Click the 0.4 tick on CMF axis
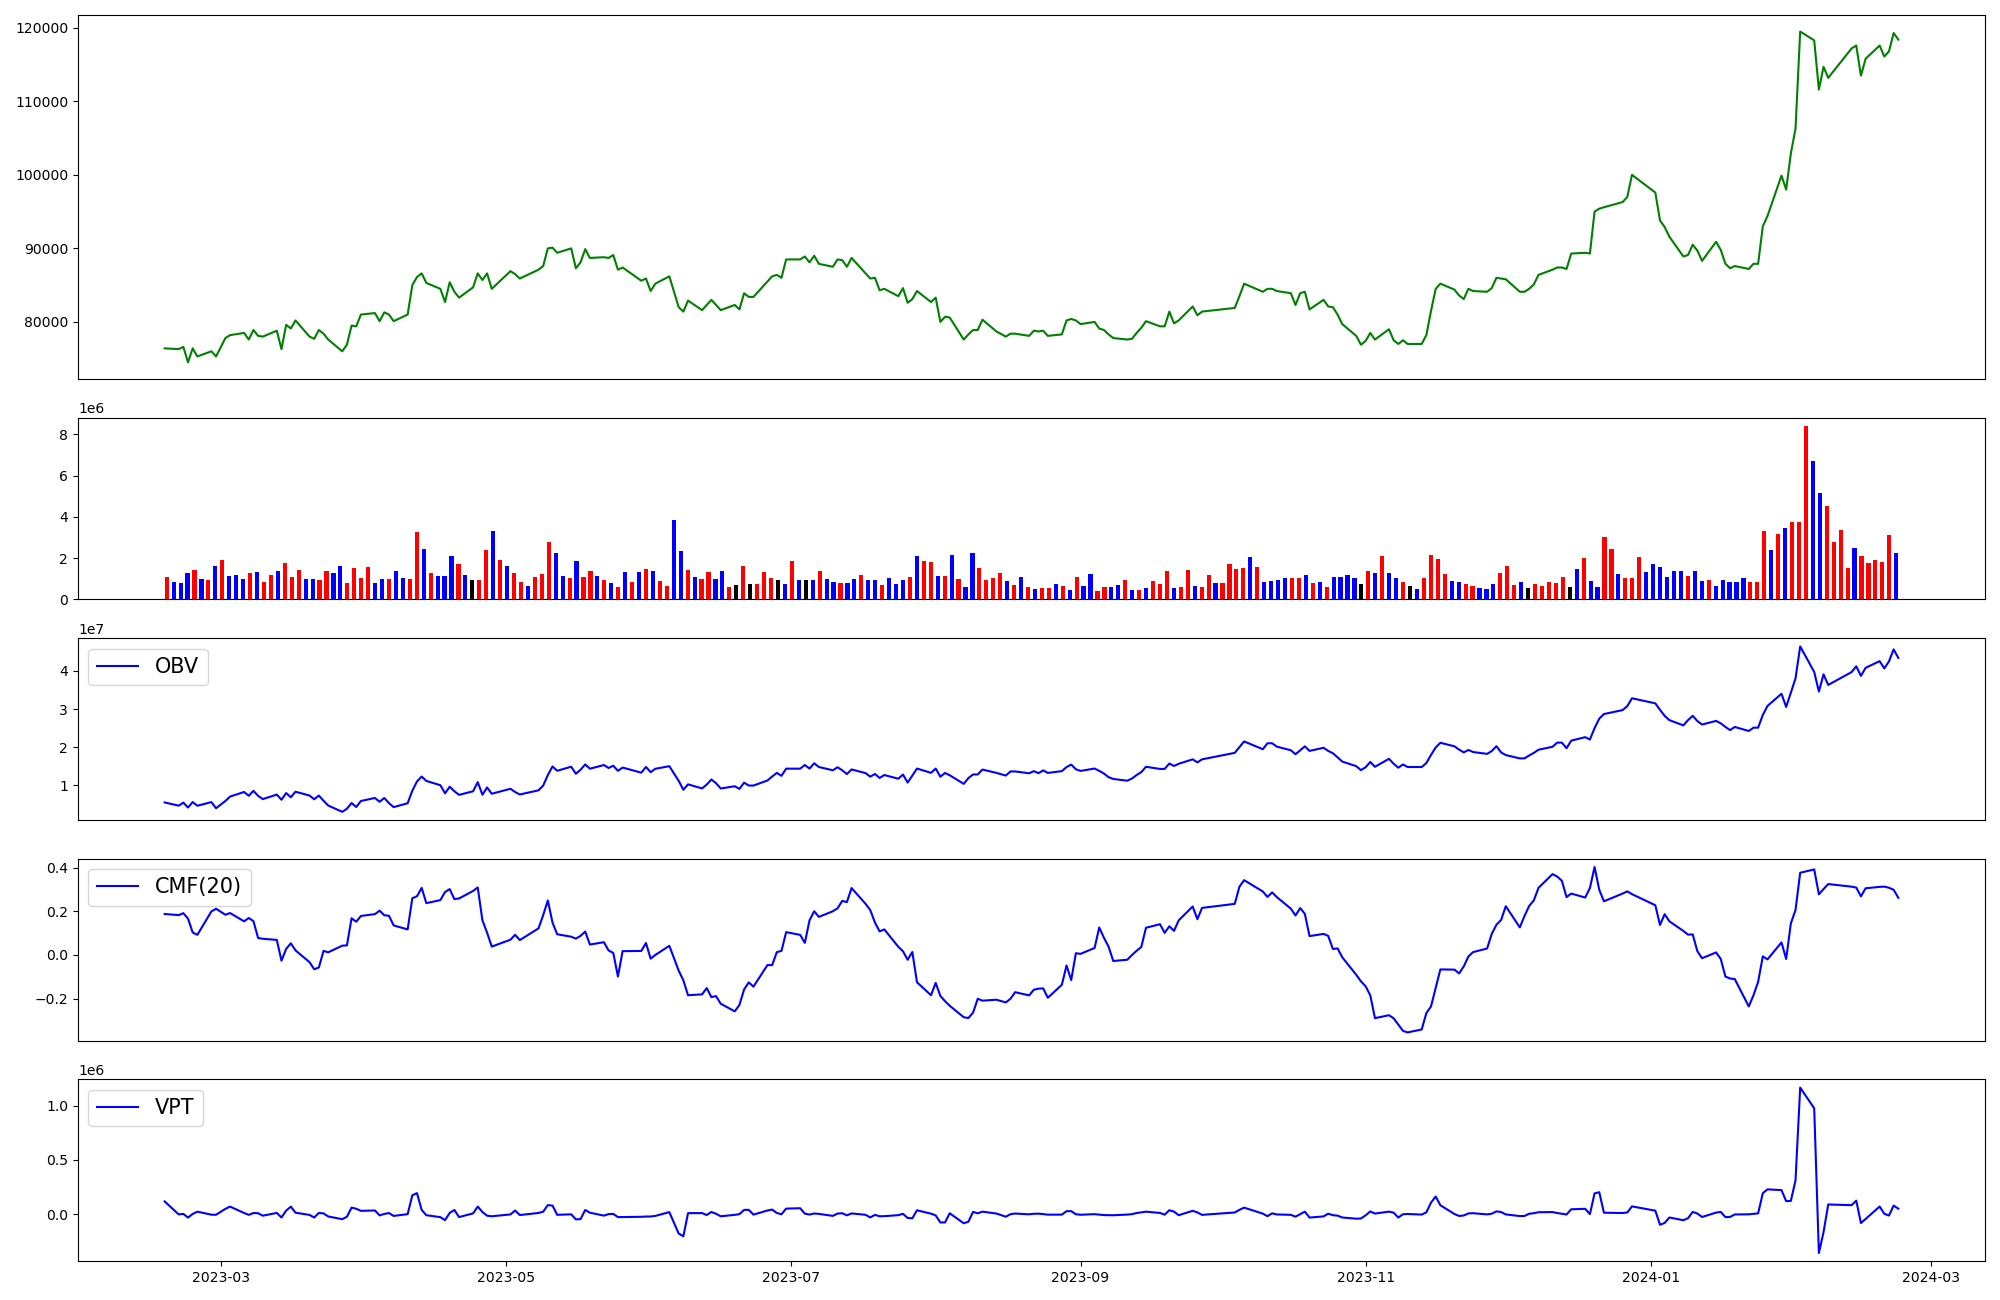 [x=58, y=868]
